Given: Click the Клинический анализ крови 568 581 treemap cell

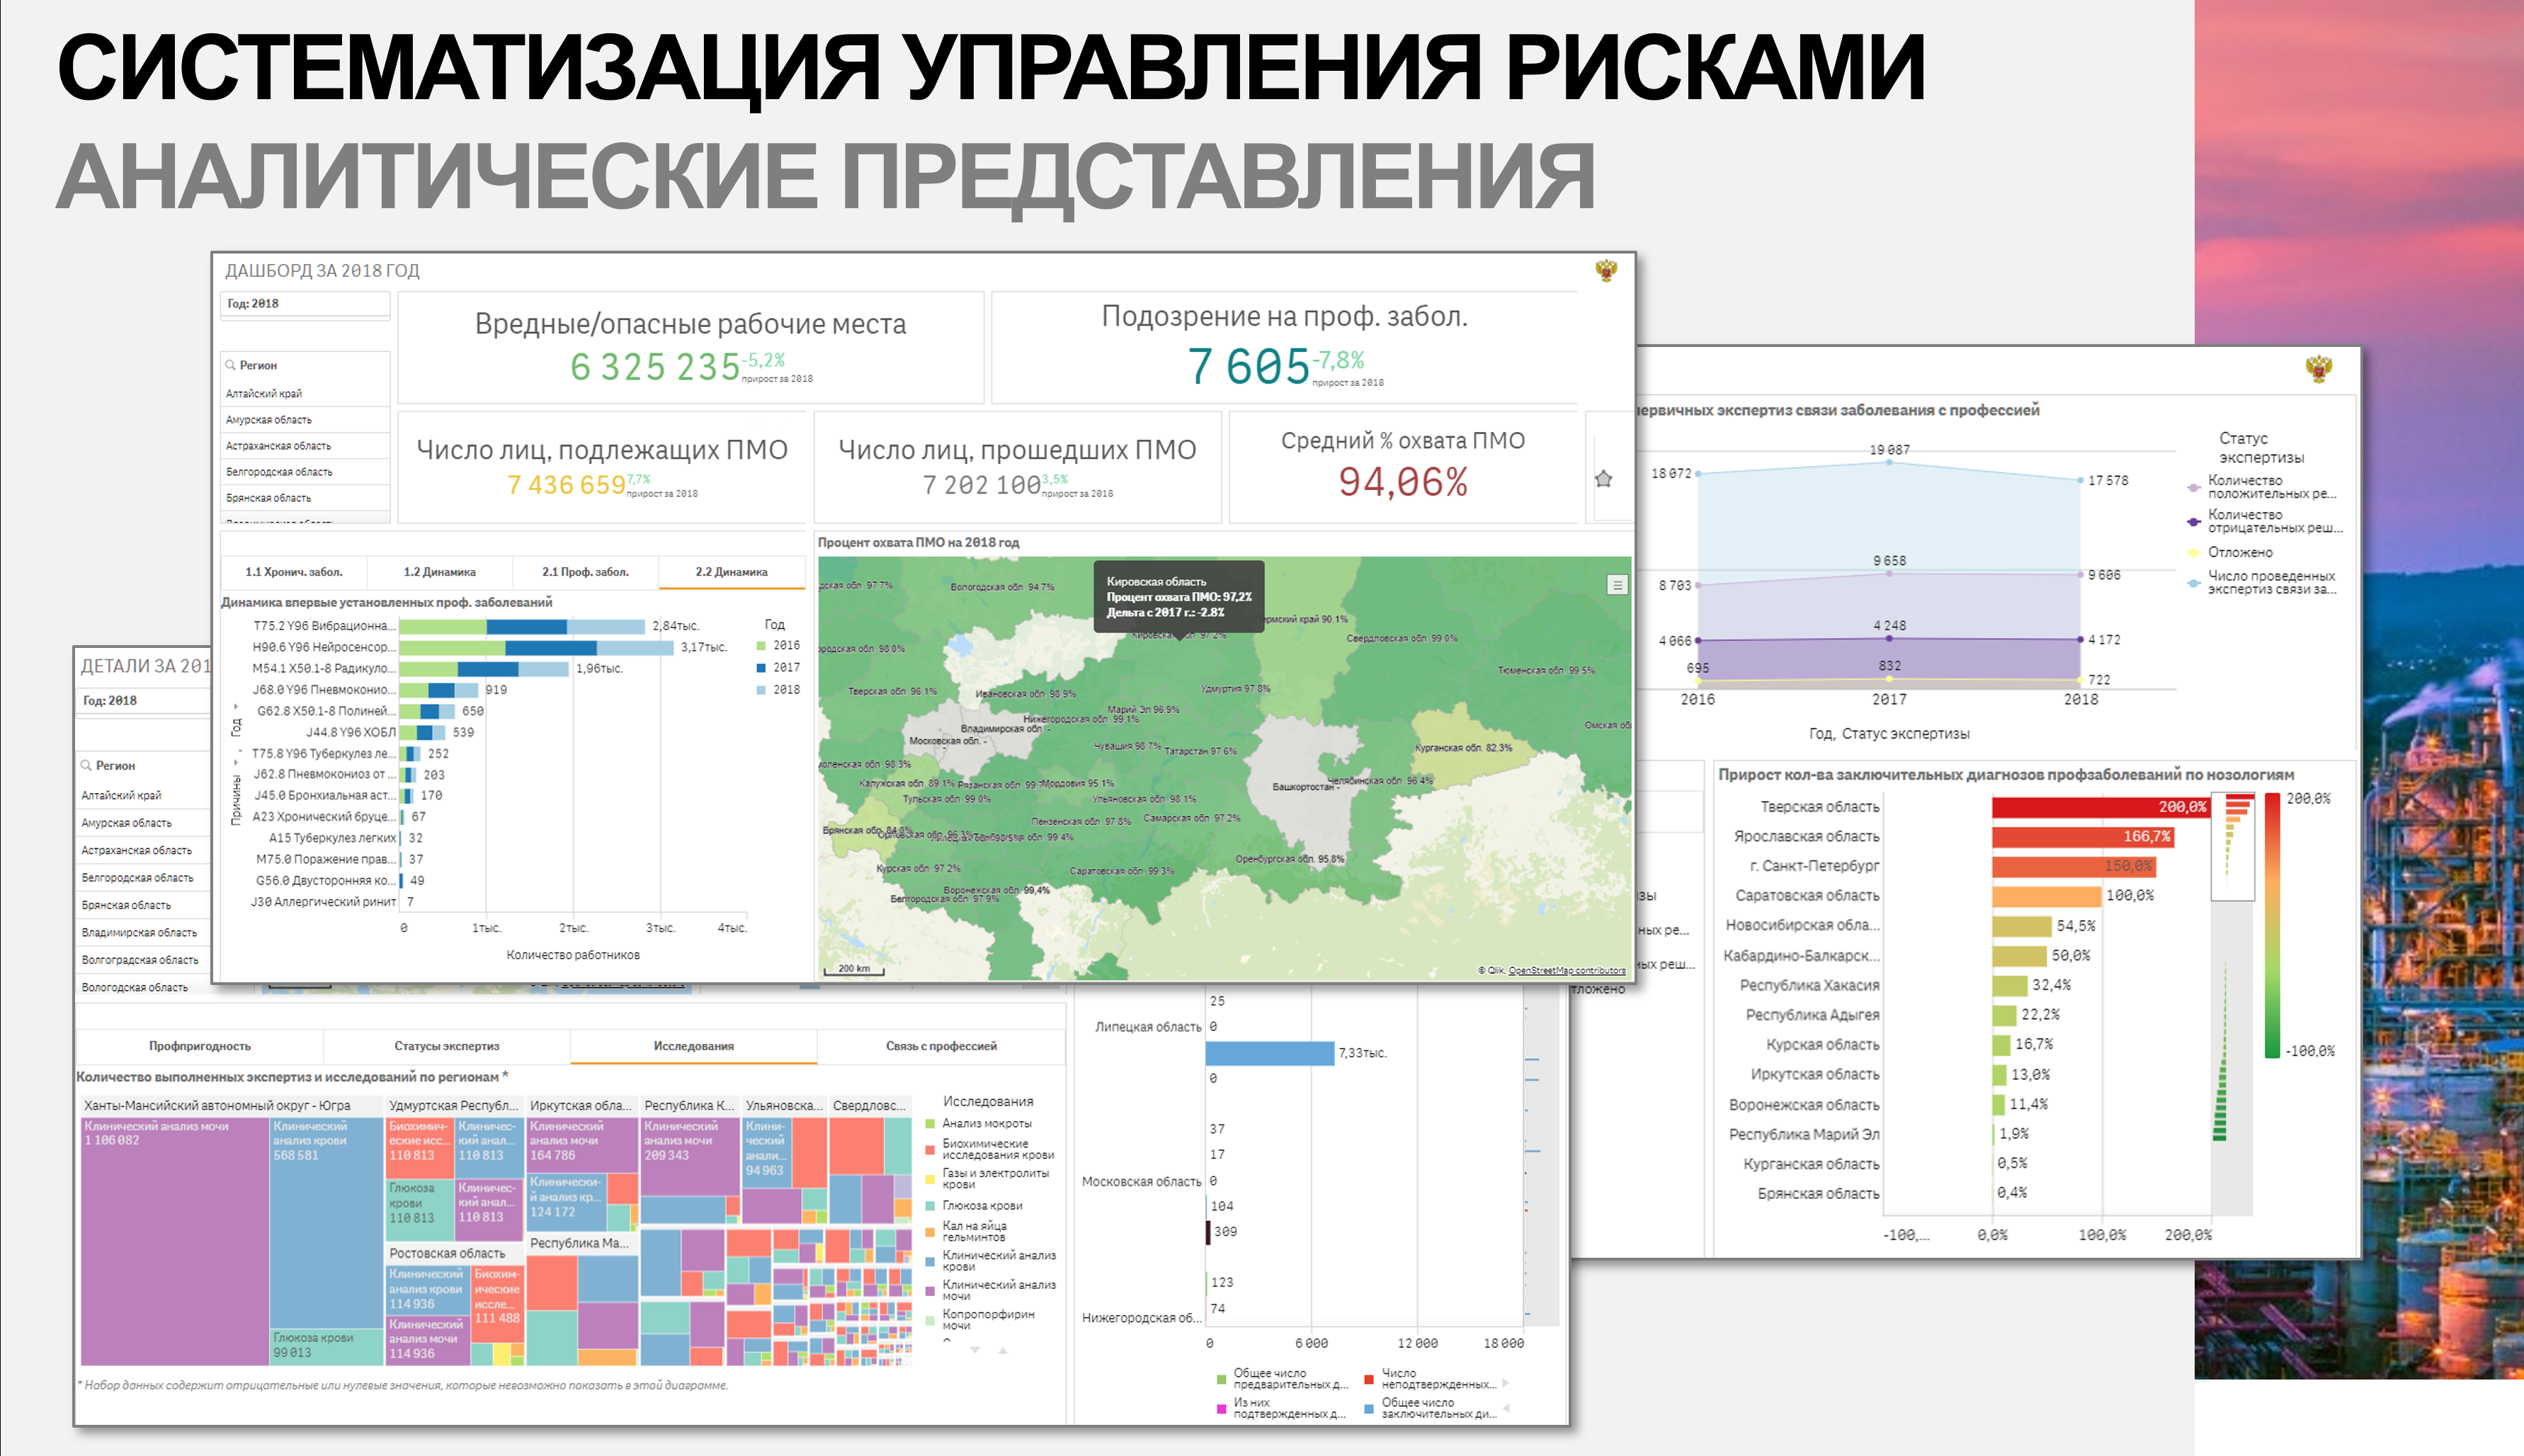Looking at the screenshot, I should tap(326, 1223).
